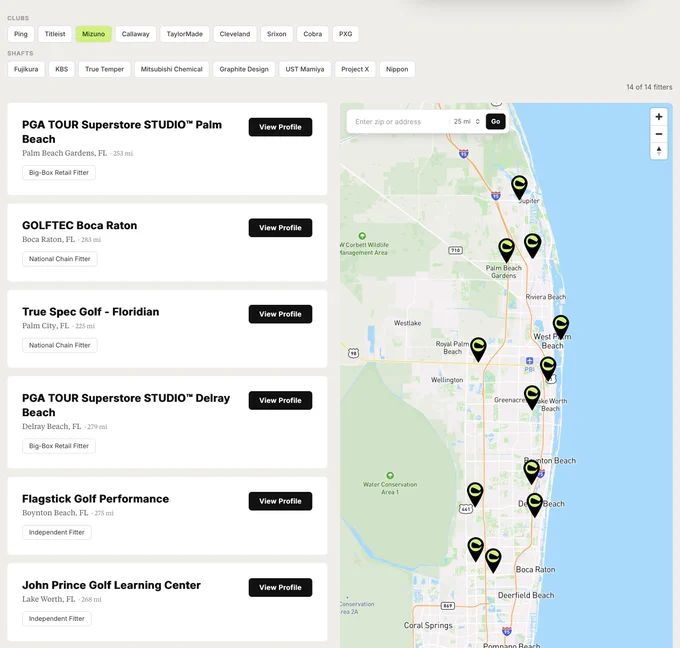Click the Big-Box Retail Fitter tag under Palm Beach

[x=59, y=173]
